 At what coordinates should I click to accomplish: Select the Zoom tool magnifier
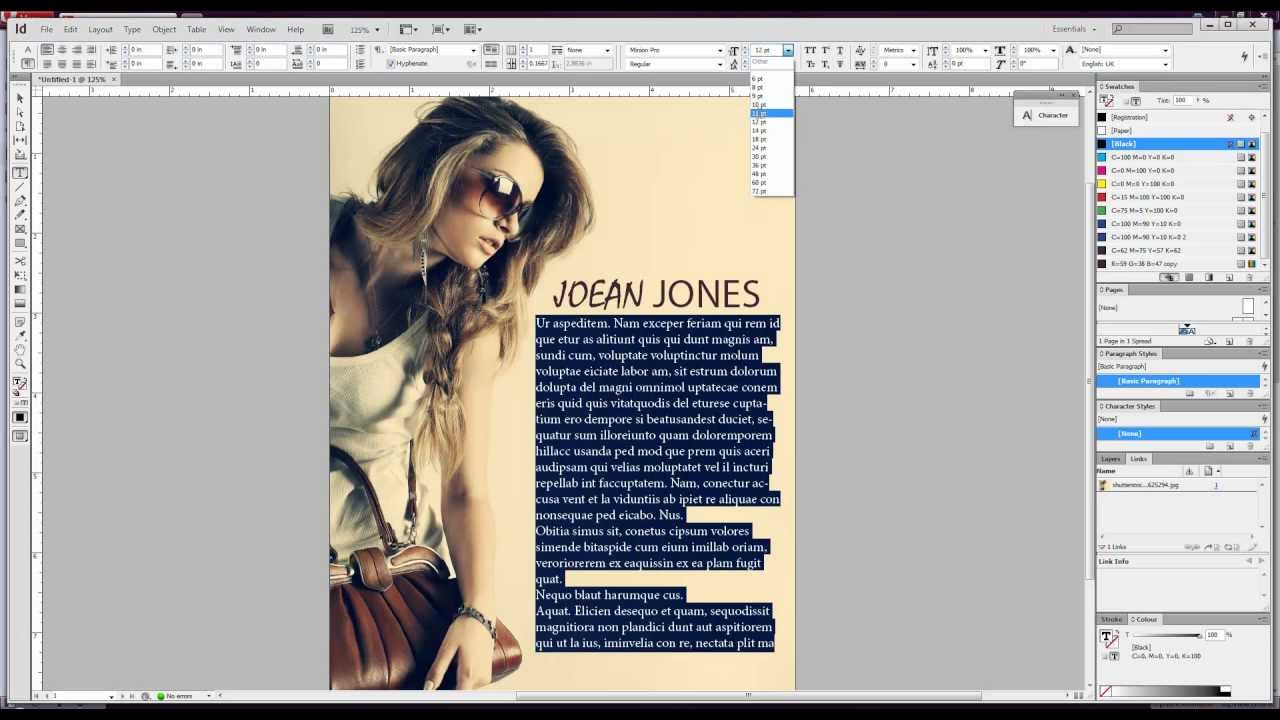(20, 363)
